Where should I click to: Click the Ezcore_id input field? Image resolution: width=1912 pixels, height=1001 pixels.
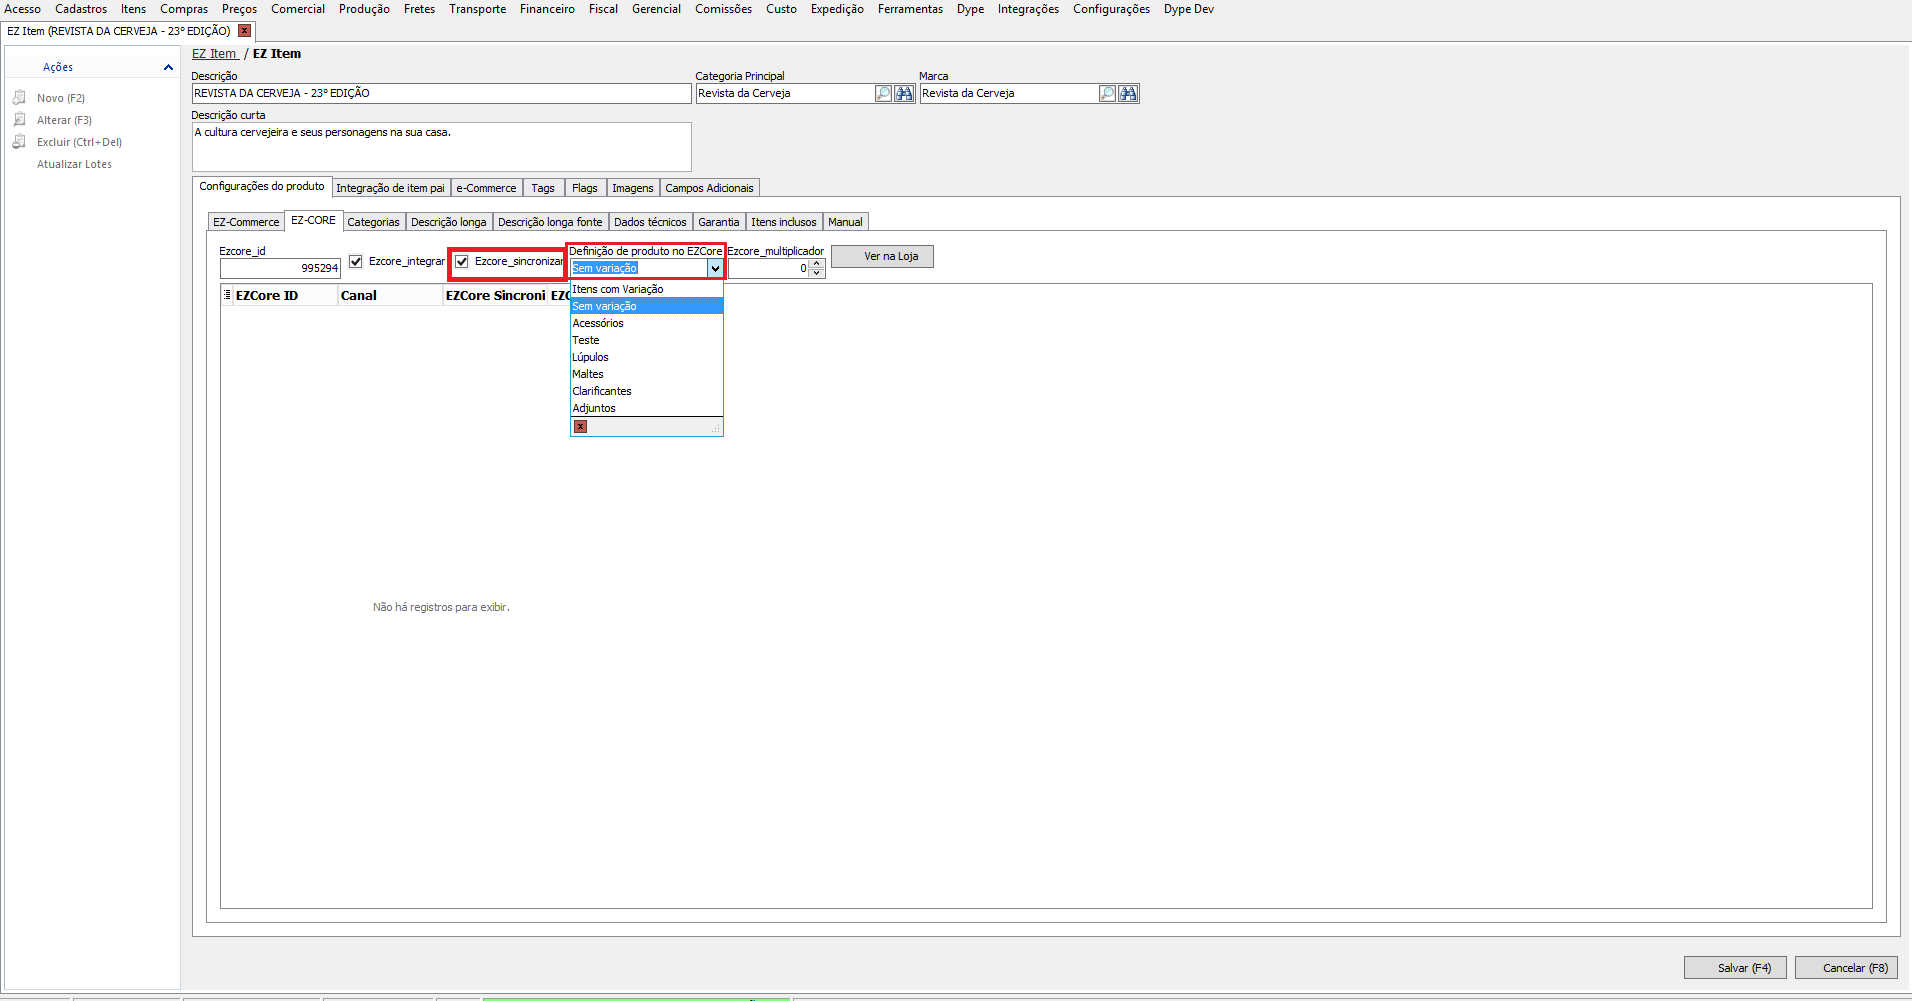point(280,268)
